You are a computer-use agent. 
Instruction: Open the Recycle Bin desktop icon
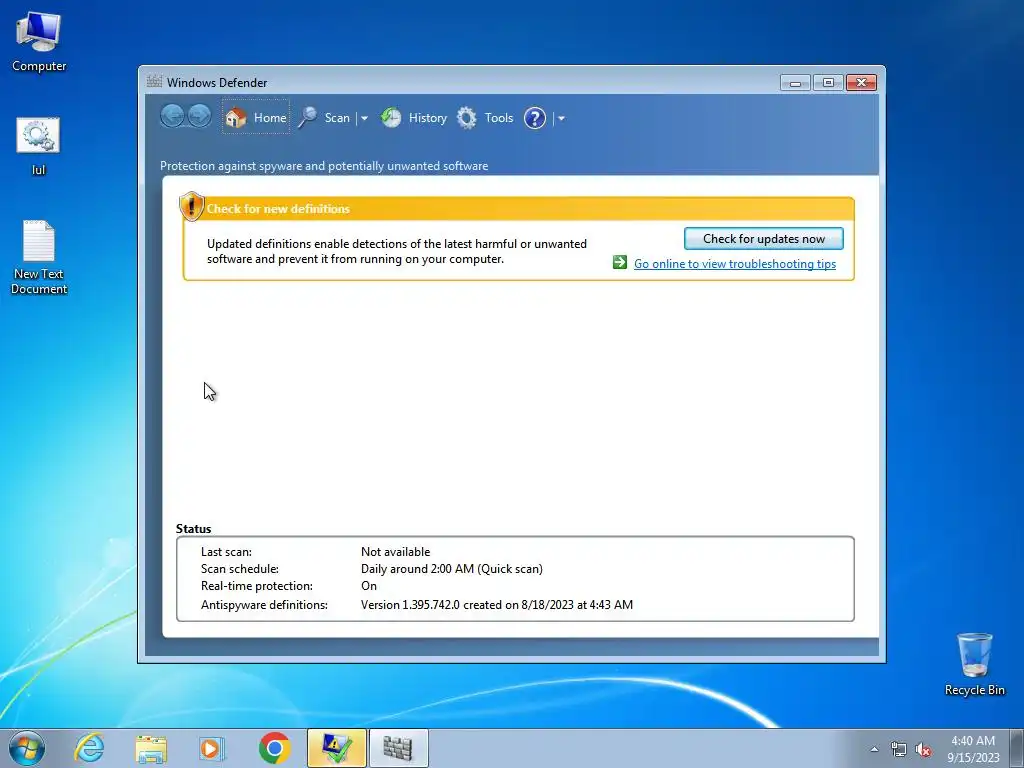click(x=974, y=664)
